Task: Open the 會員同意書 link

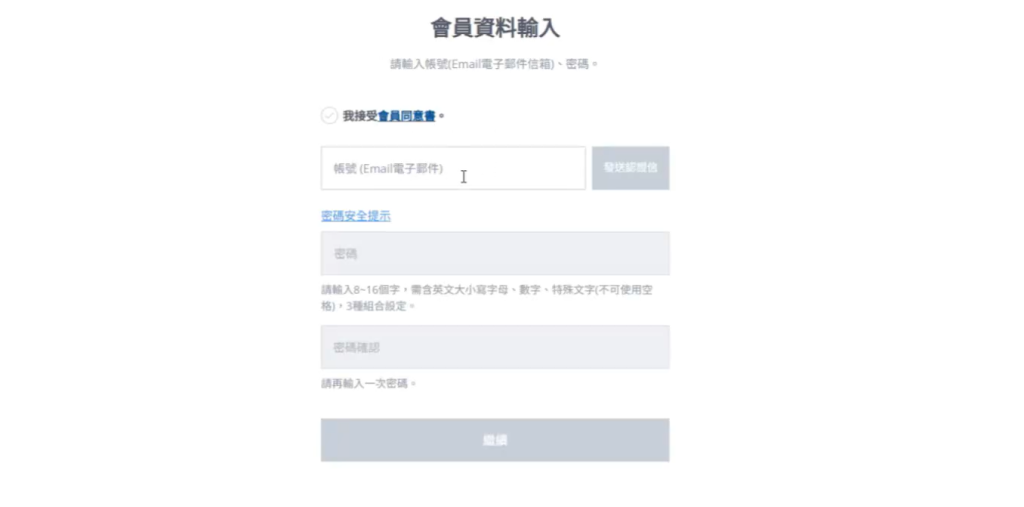Action: coord(406,116)
